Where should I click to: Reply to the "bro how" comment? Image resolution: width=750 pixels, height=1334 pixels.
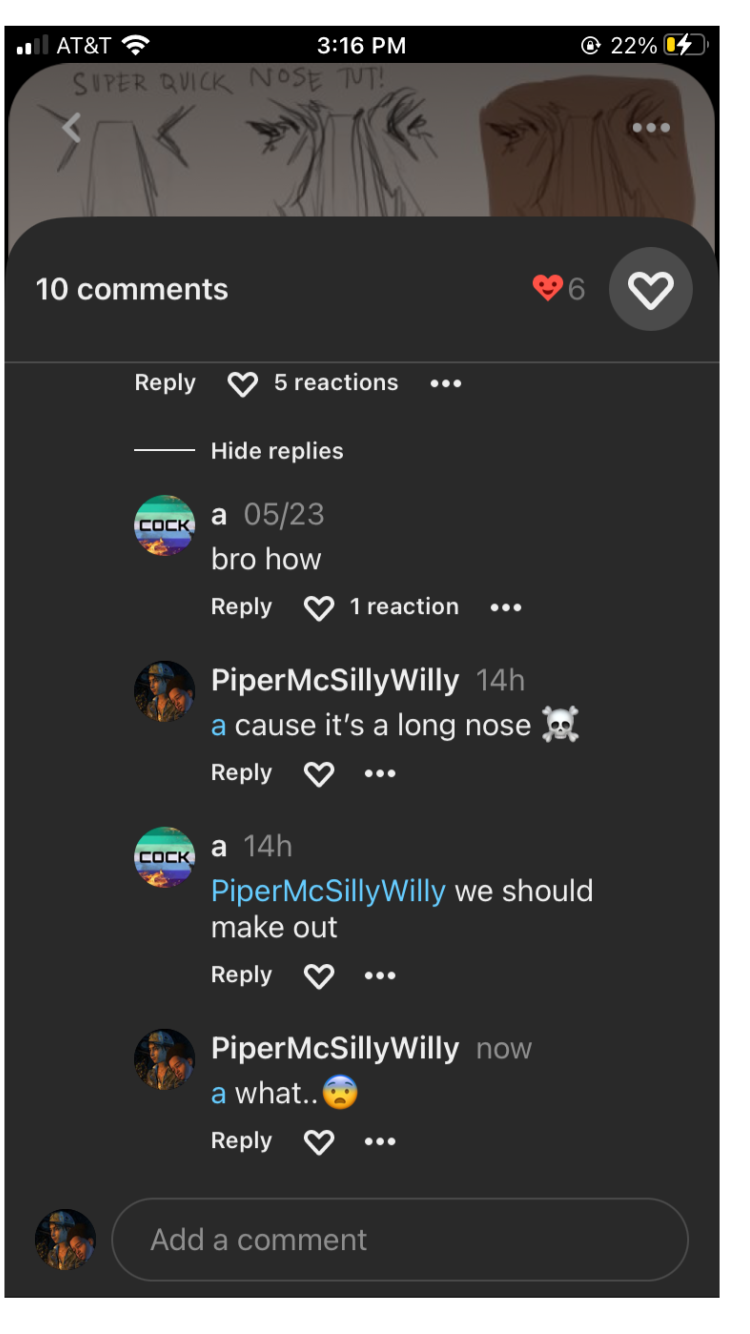pos(241,607)
